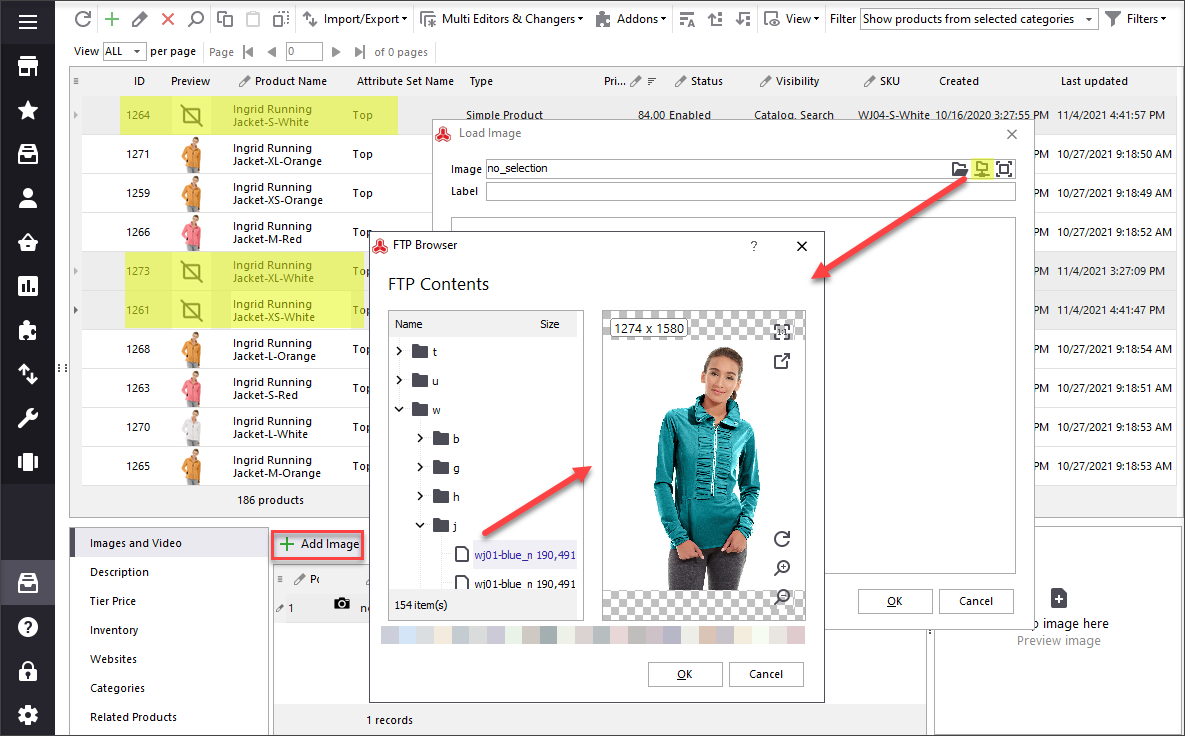The image size is (1185, 736).
Task: Collapse the j subfolder chevron
Action: [x=420, y=525]
